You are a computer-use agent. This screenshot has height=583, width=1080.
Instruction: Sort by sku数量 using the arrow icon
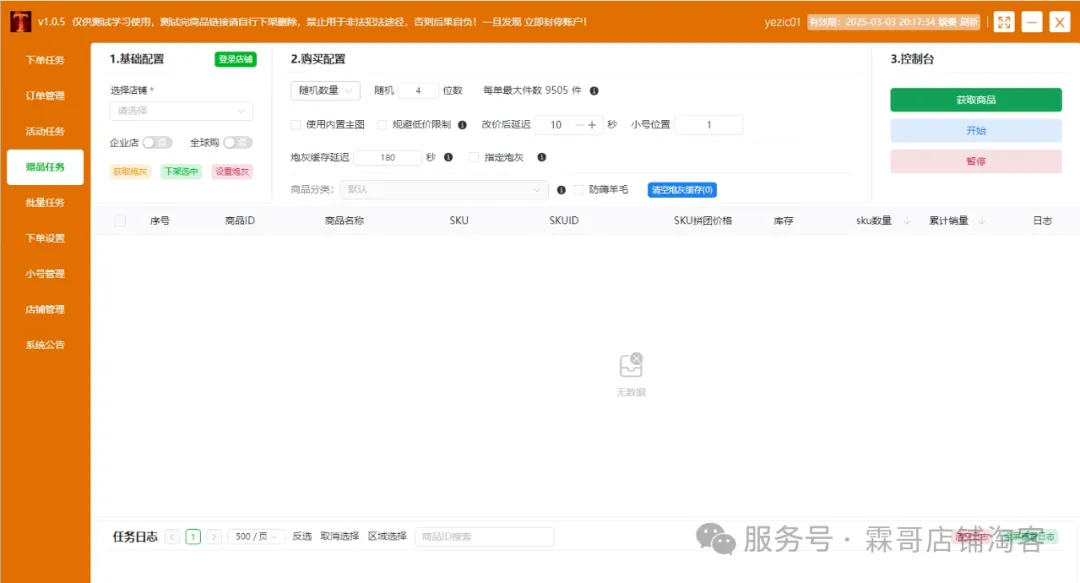coord(907,221)
